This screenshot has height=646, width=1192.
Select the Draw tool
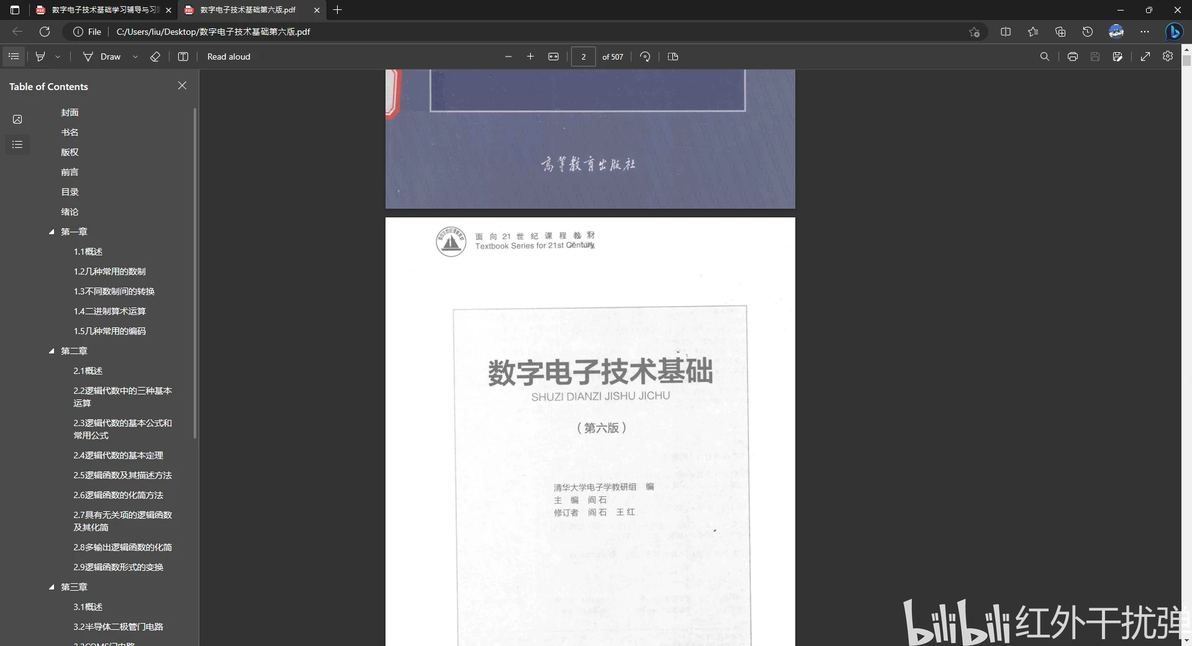[x=103, y=56]
